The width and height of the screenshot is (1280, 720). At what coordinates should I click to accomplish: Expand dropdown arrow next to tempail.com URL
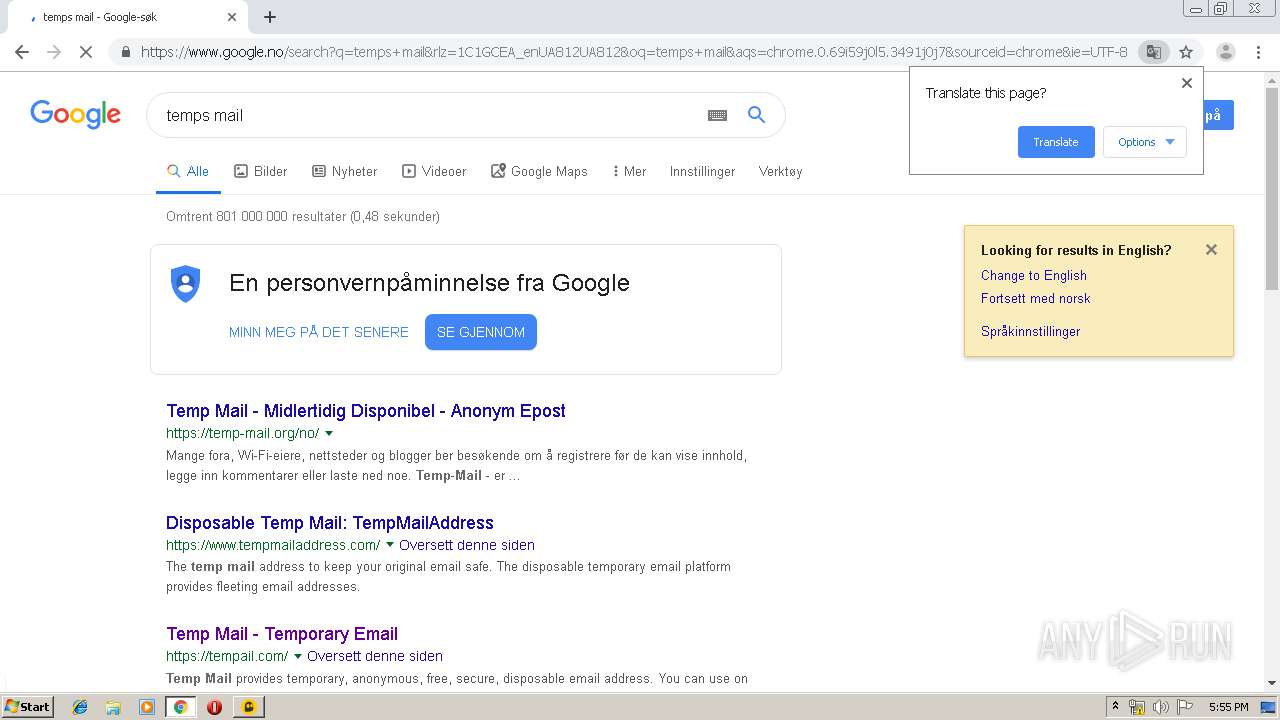298,656
